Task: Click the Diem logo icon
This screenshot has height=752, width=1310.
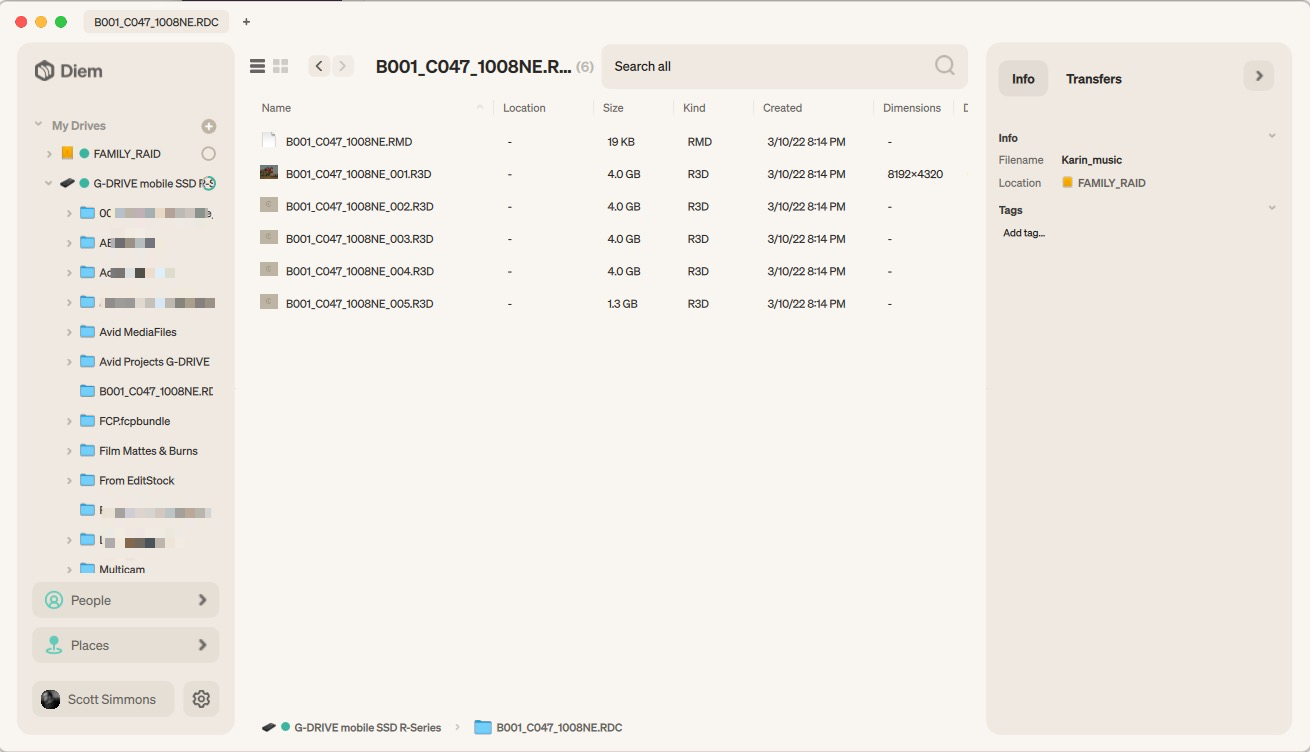Action: (x=44, y=71)
